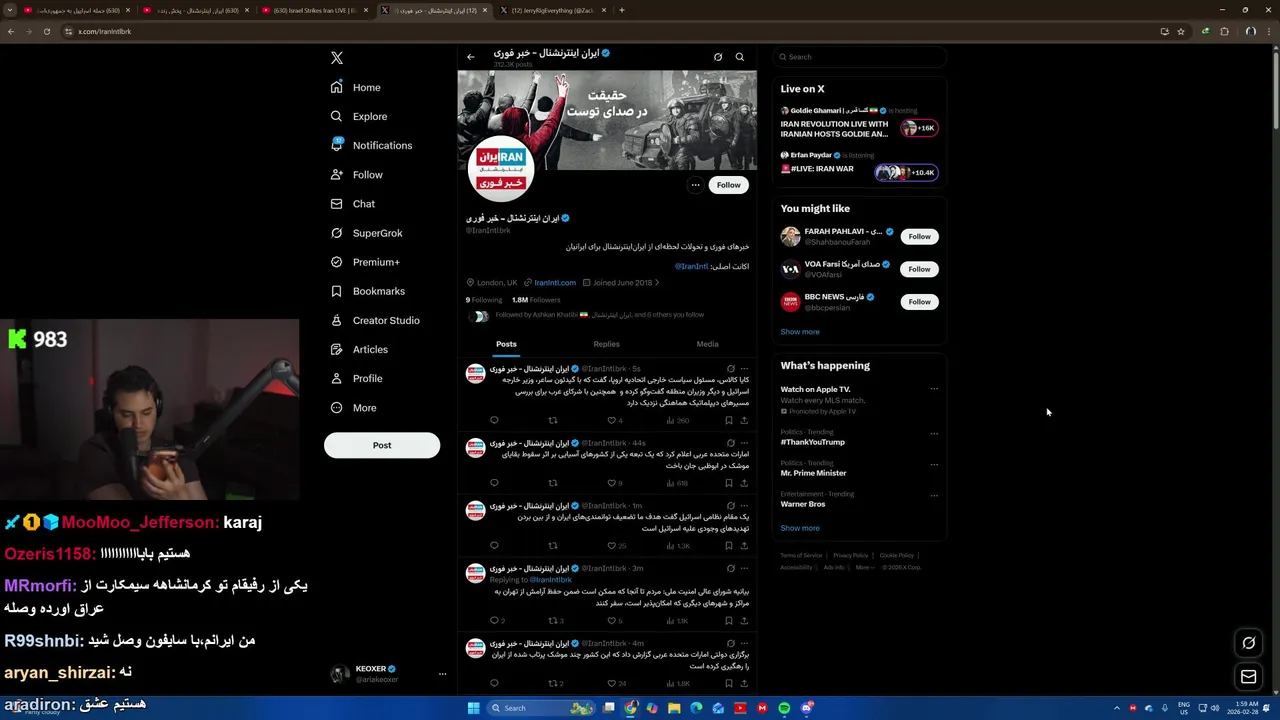
Task: Click the white Post button
Action: coord(382,446)
